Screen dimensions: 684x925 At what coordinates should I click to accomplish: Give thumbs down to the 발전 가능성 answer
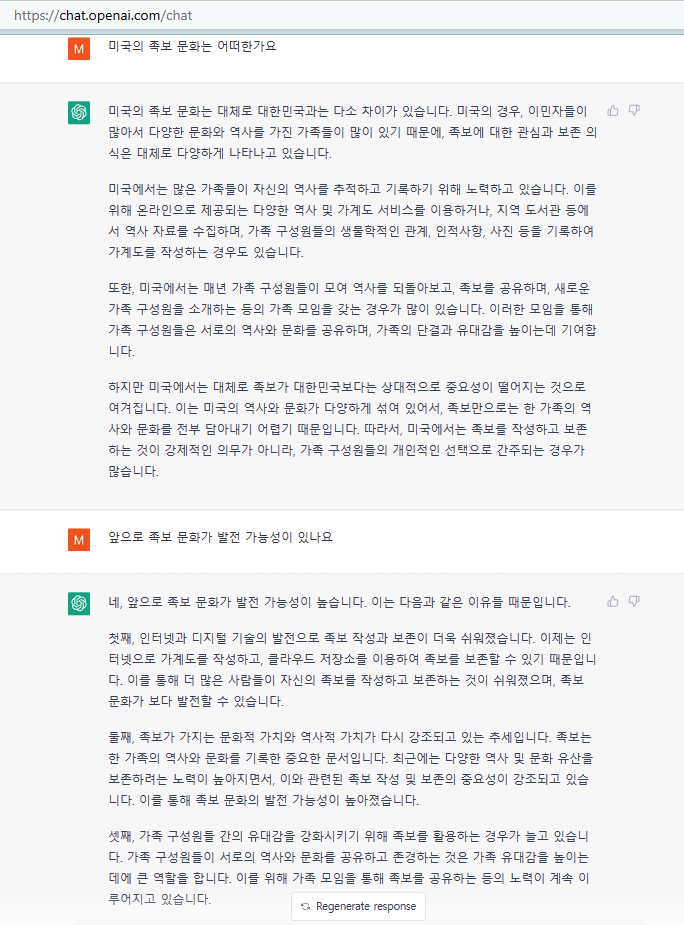pos(634,601)
